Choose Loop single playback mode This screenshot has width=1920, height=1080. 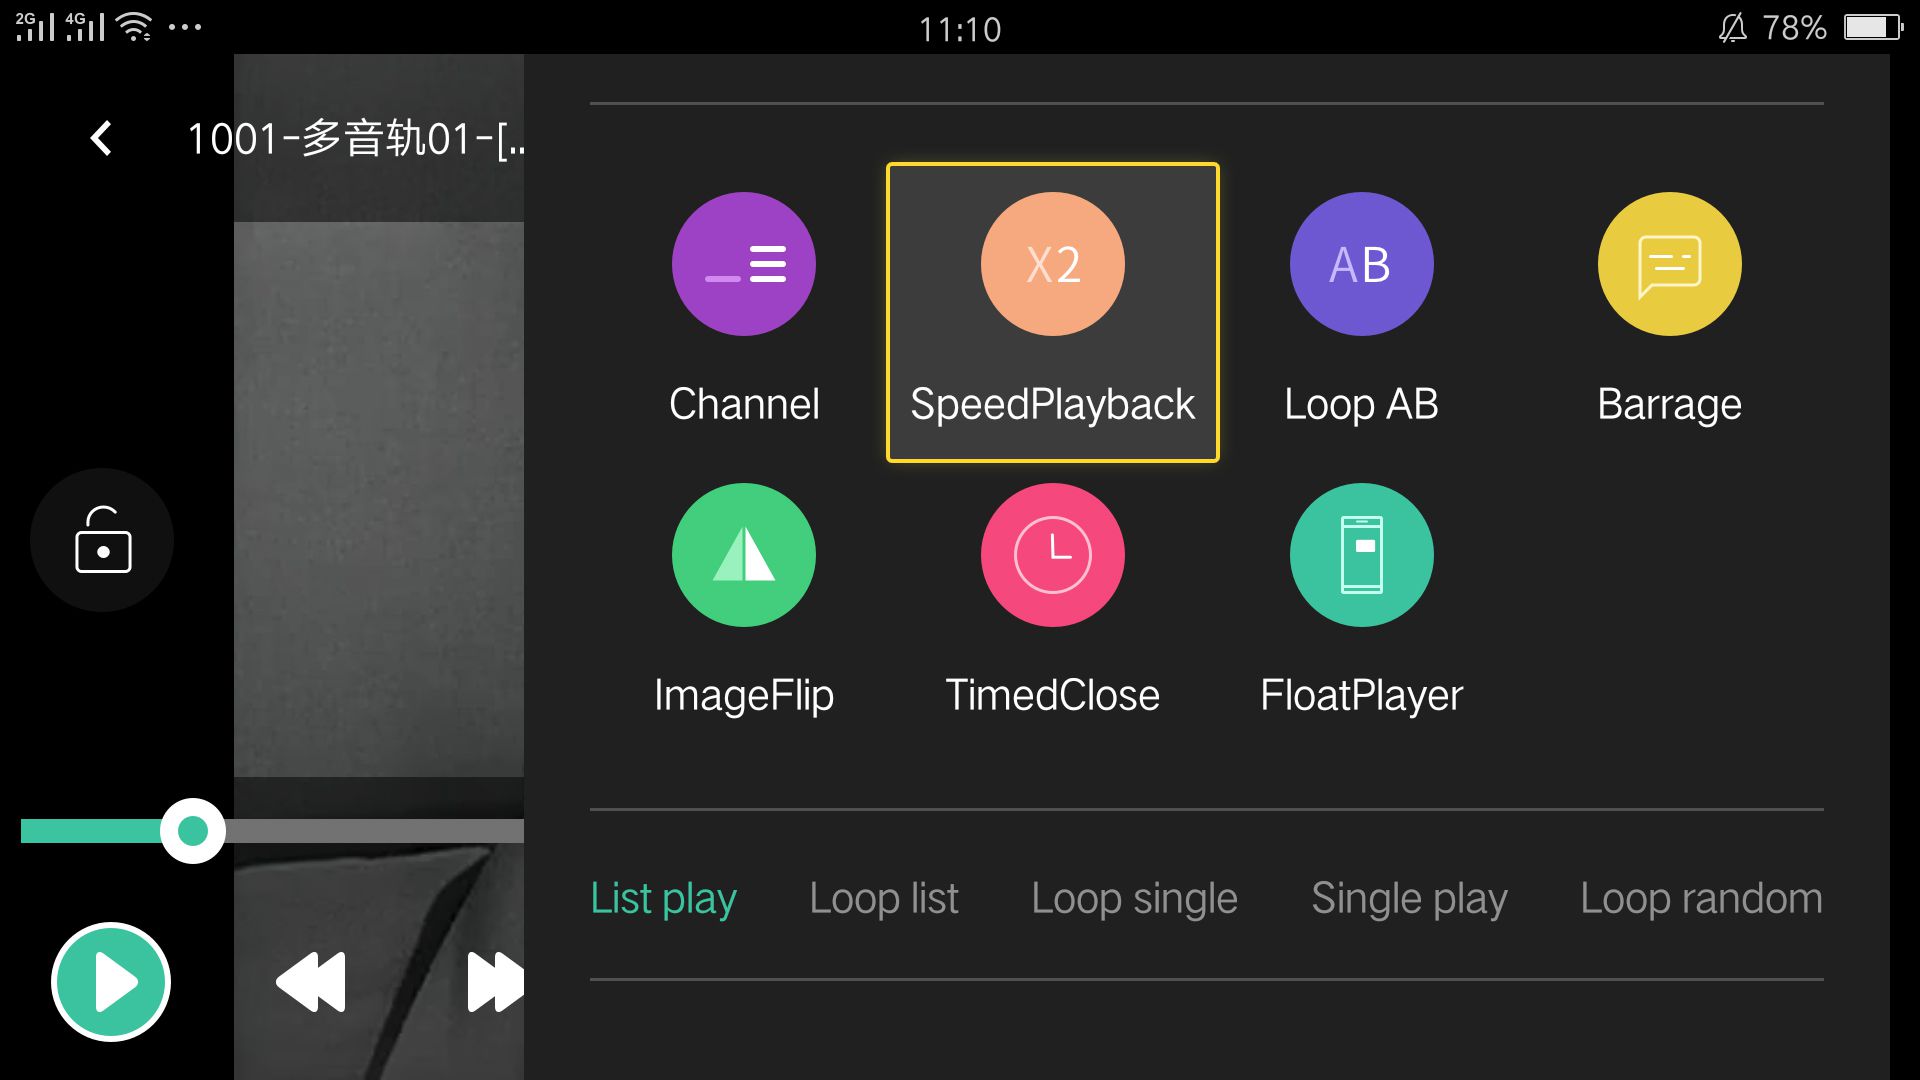click(1134, 898)
